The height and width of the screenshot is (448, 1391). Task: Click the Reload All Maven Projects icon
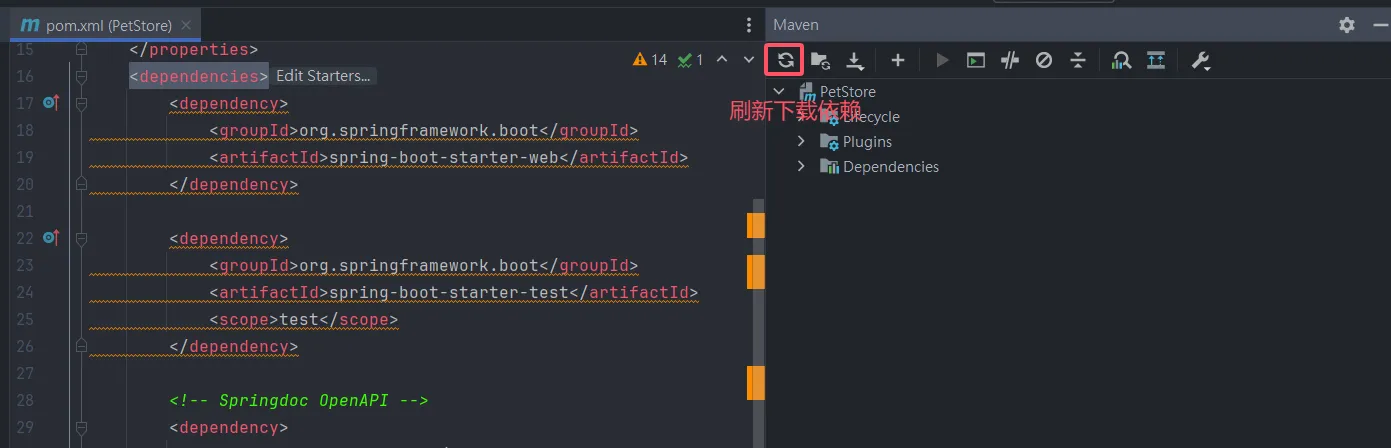[x=785, y=60]
